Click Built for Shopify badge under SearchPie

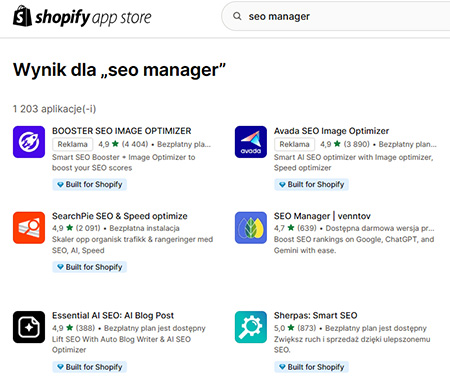click(89, 267)
